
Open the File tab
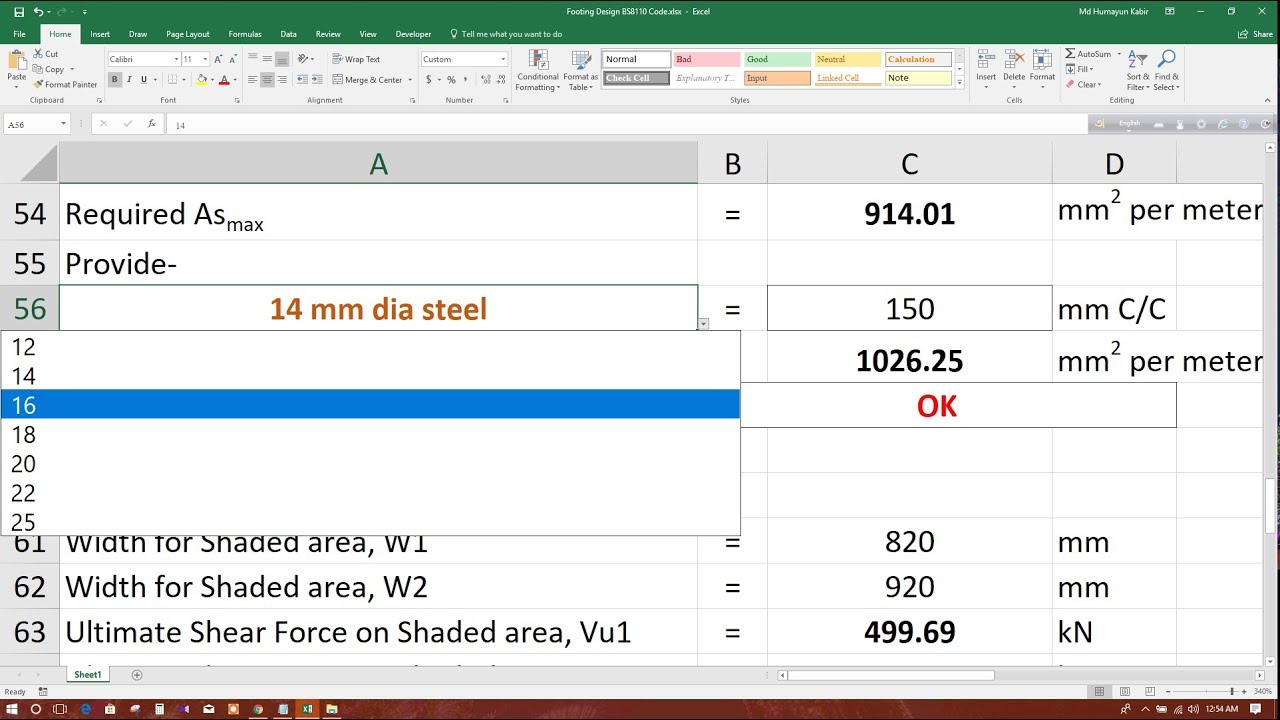[19, 34]
